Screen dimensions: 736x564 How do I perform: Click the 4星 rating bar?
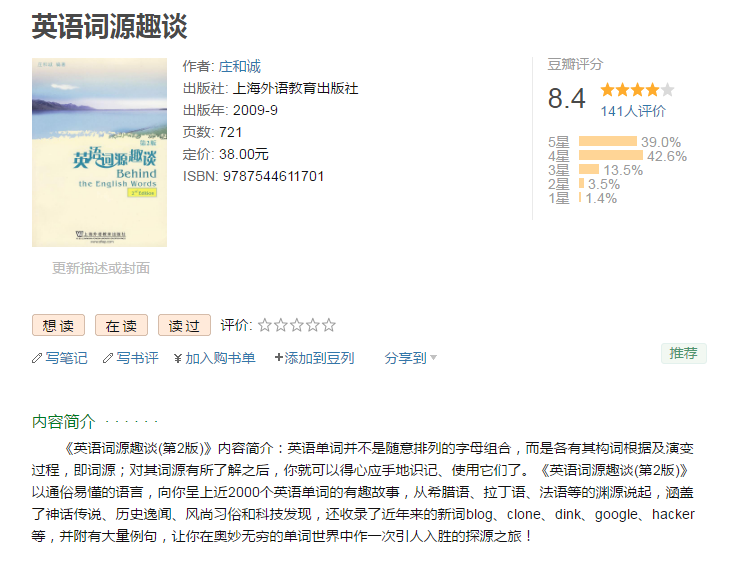coord(611,155)
